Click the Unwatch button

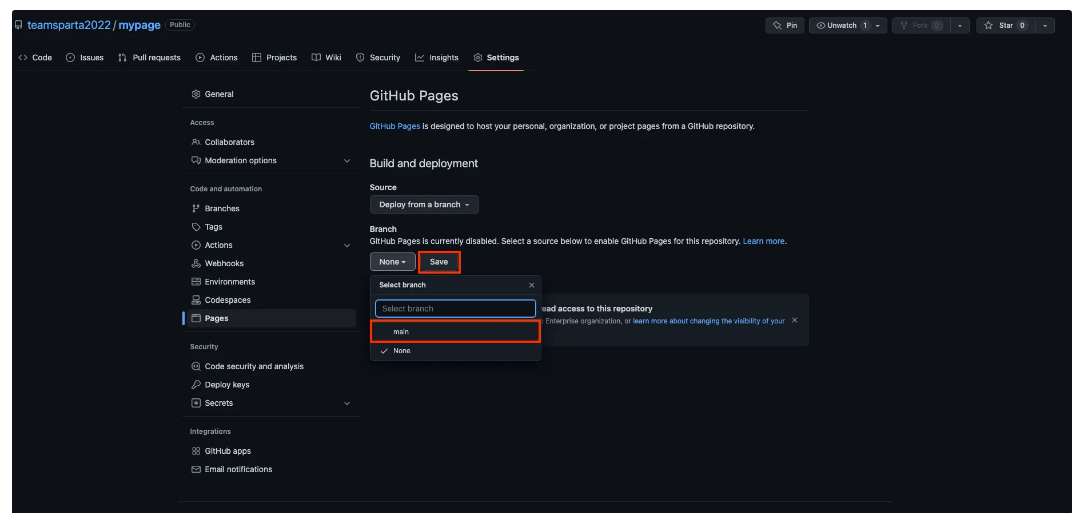tap(839, 26)
